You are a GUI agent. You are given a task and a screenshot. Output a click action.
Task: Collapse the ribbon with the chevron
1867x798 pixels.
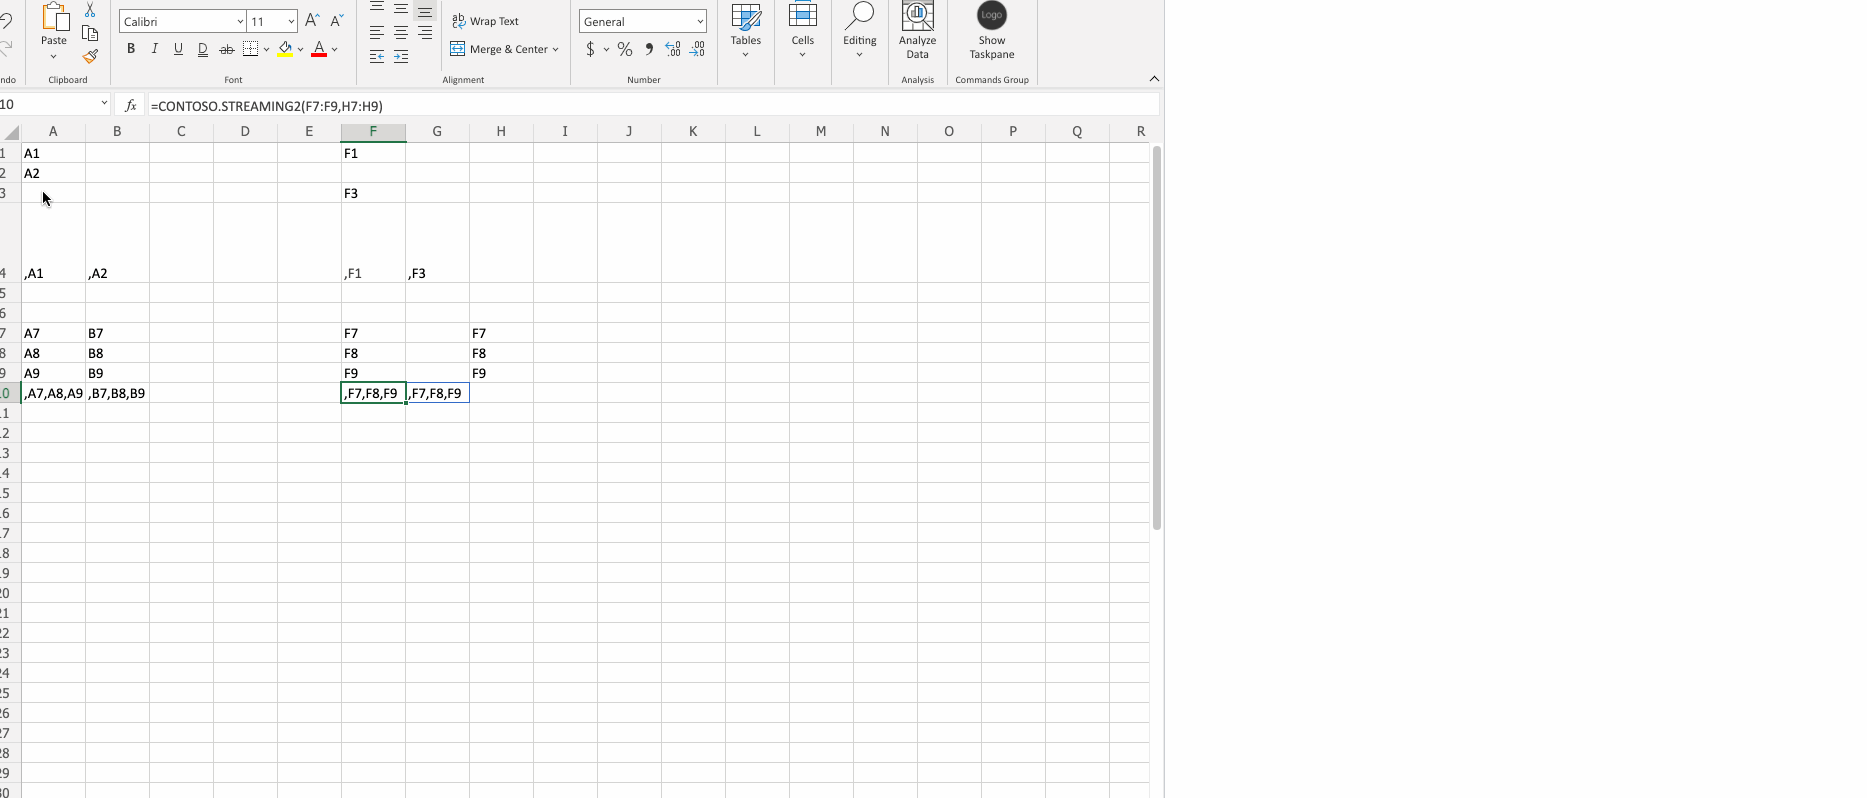click(x=1154, y=79)
